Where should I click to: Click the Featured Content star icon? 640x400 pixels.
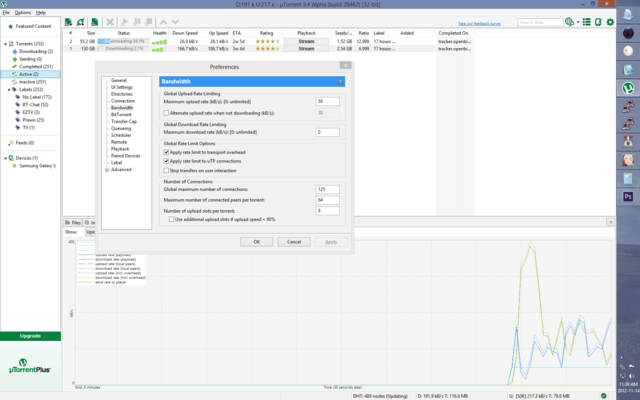pos(11,27)
